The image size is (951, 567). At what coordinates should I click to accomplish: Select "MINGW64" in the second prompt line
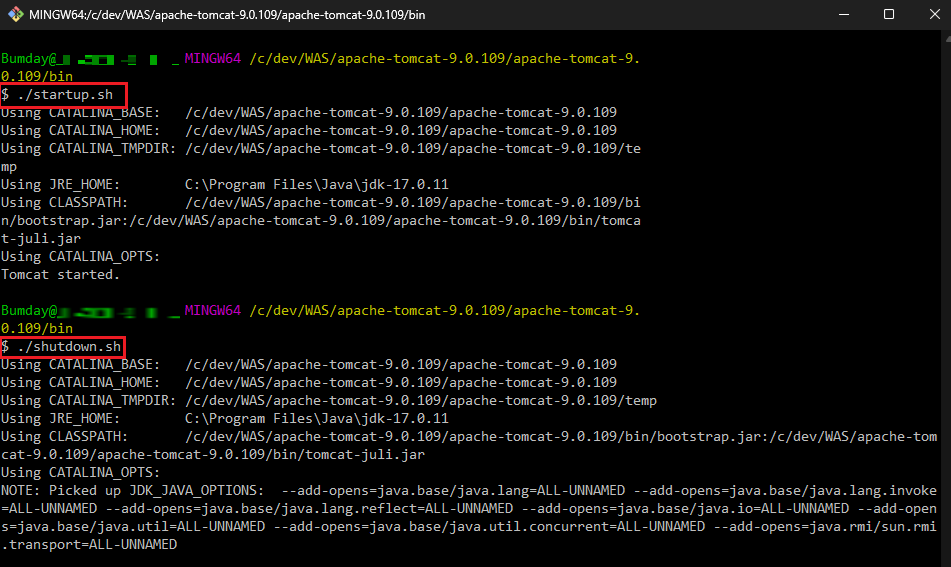tap(213, 310)
